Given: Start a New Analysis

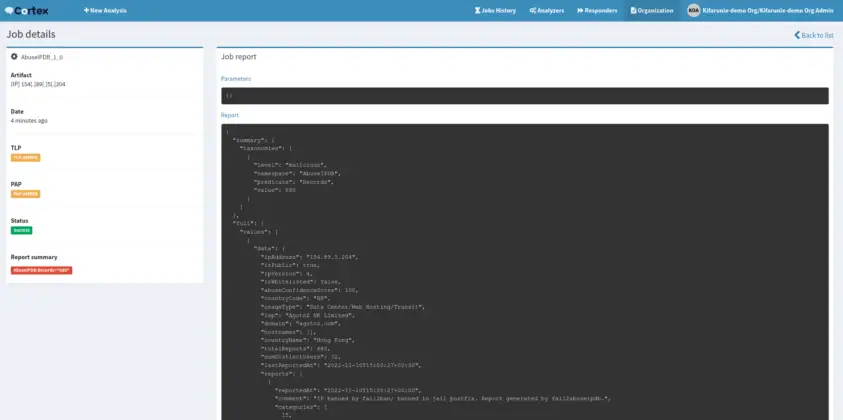Looking at the screenshot, I should [109, 10].
